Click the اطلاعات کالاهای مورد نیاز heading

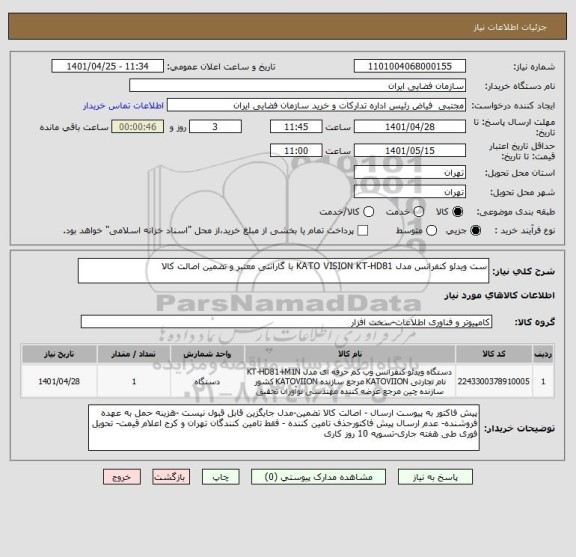tap(500, 296)
